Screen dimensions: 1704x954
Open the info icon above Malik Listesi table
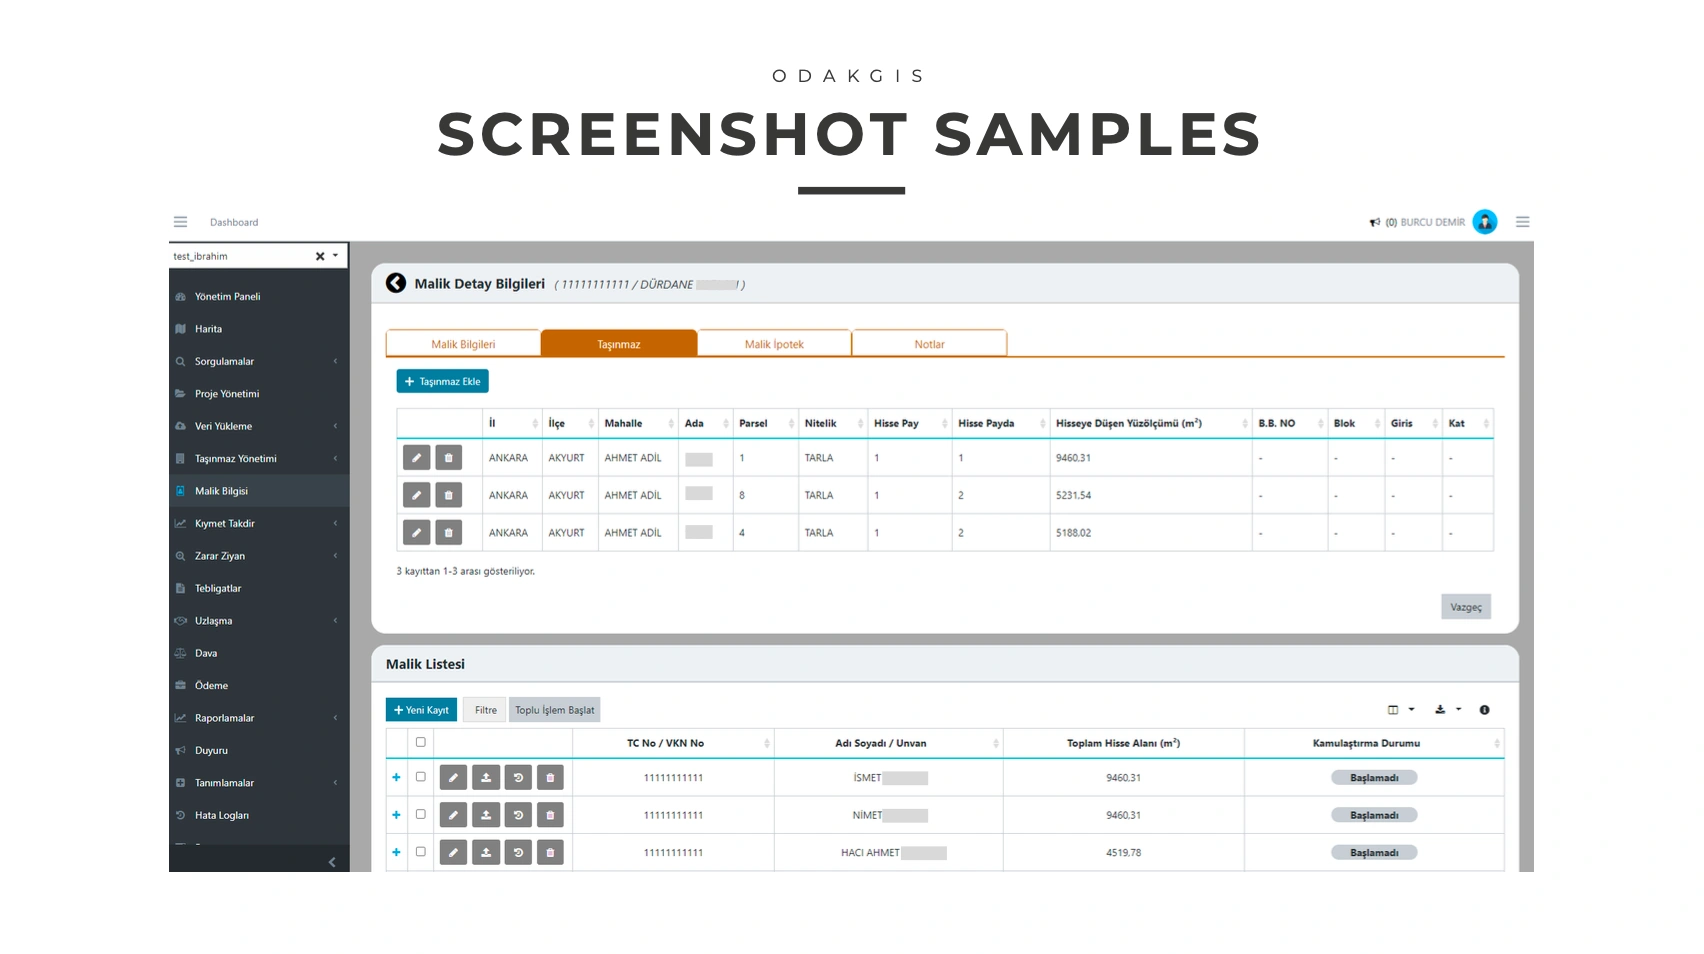1484,710
